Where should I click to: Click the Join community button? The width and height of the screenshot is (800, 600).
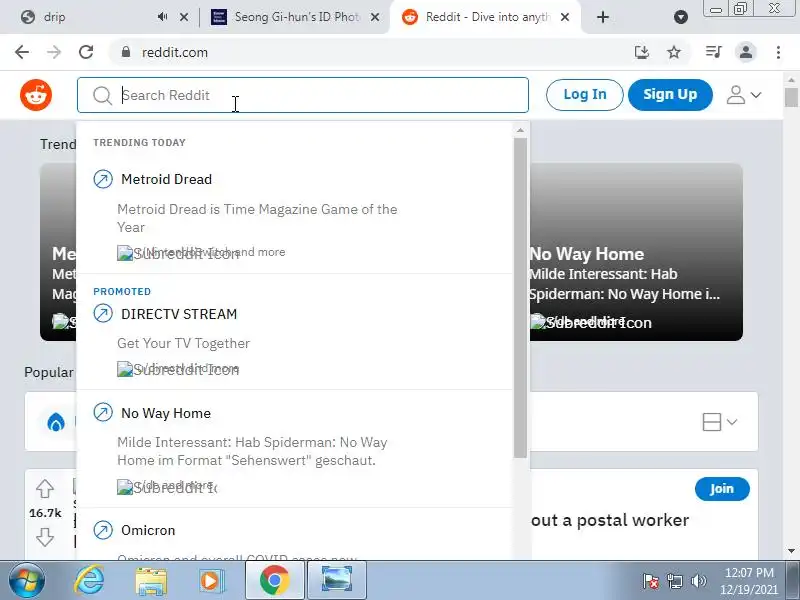[722, 489]
